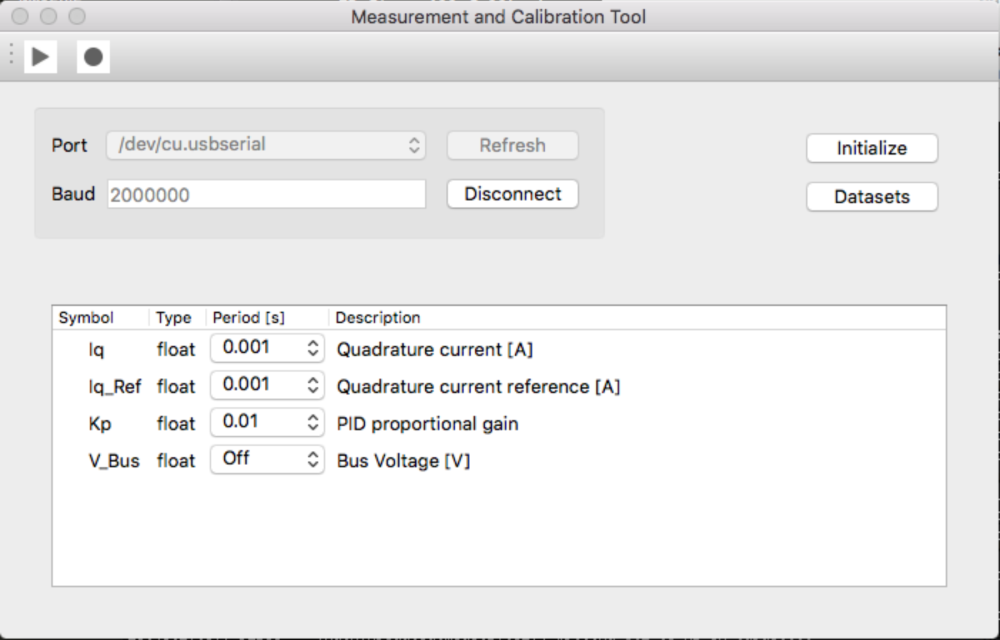
Task: Click the Description column header
Action: point(378,318)
